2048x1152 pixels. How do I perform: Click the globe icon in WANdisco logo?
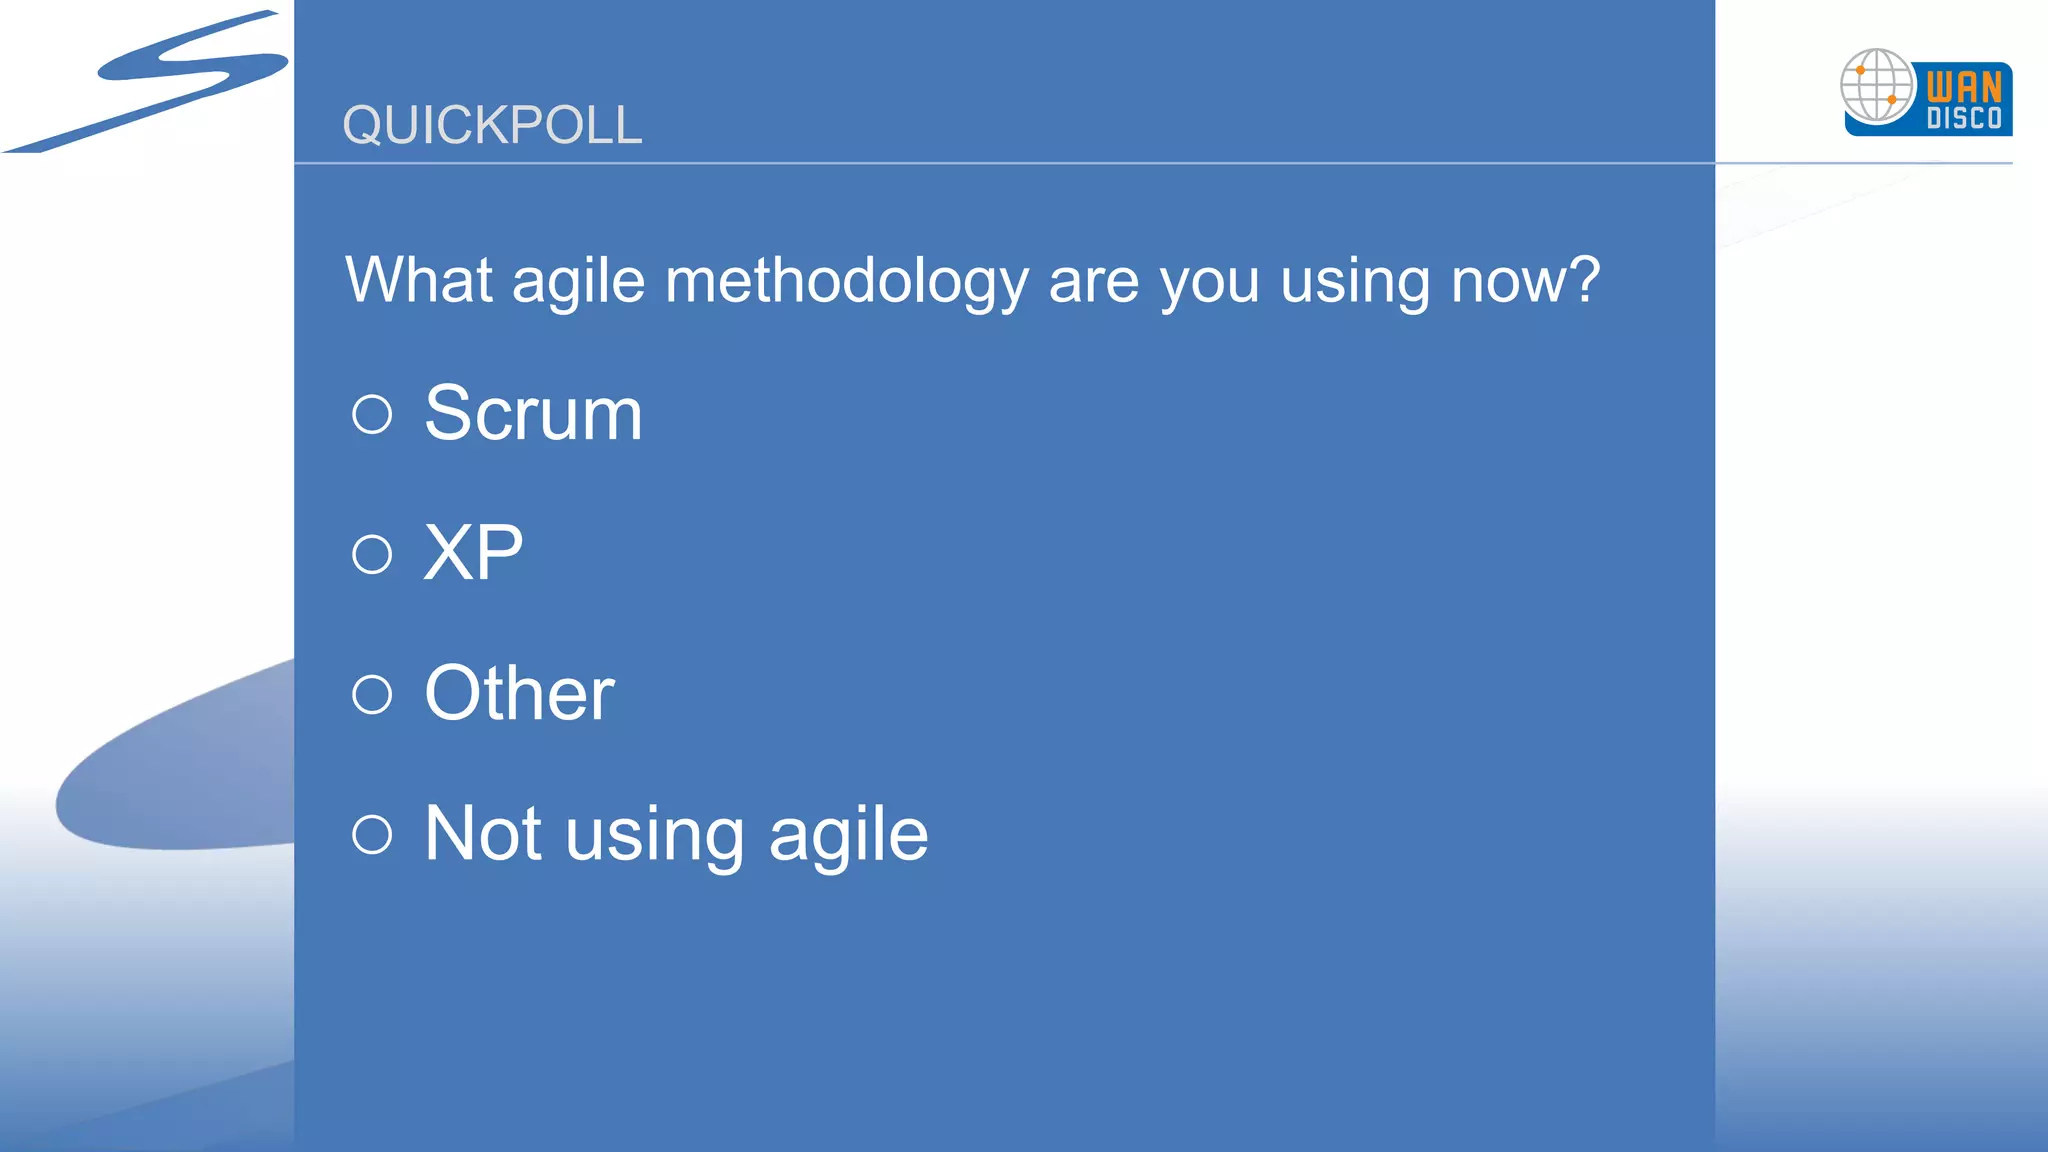(x=1877, y=86)
